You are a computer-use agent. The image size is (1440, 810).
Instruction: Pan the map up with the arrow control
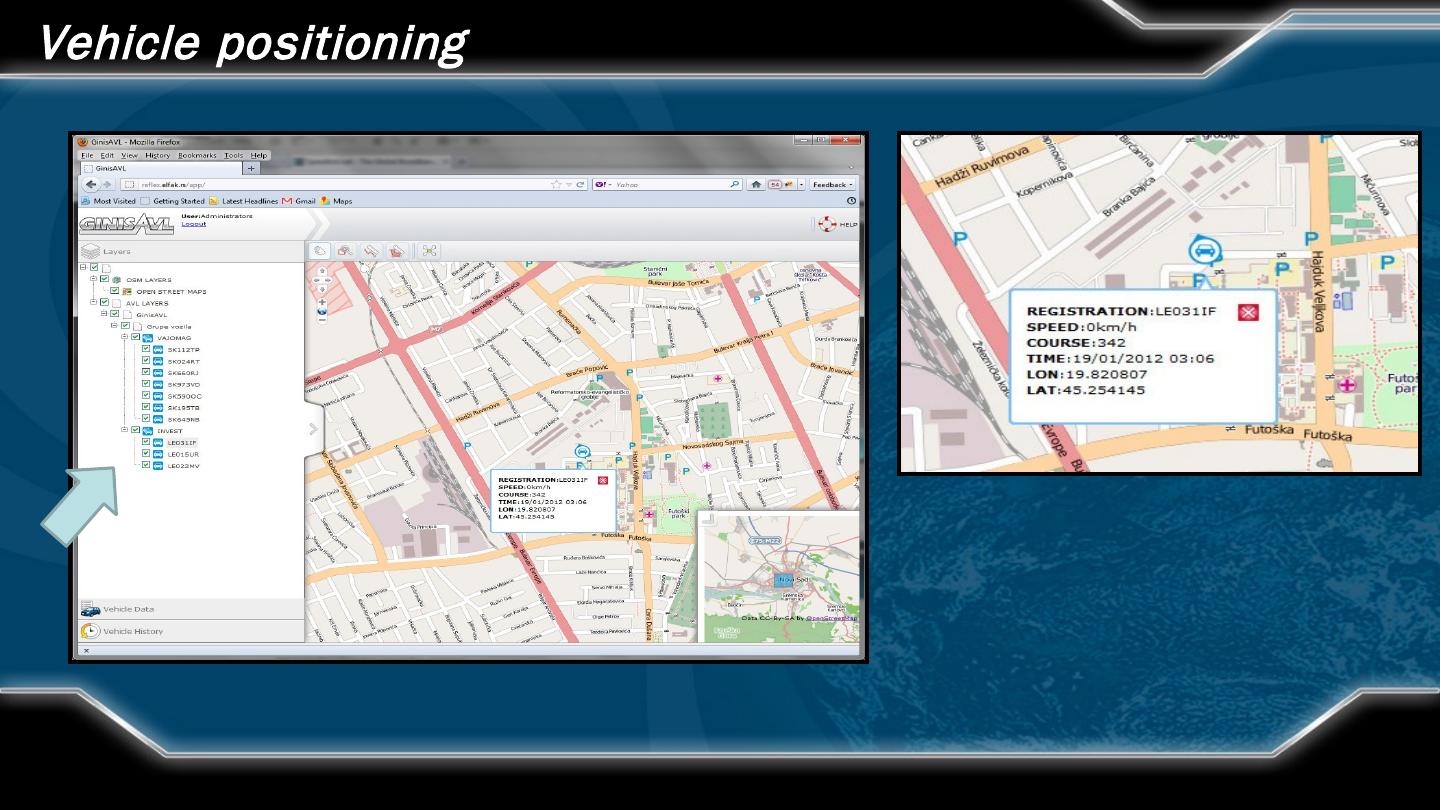(x=322, y=270)
